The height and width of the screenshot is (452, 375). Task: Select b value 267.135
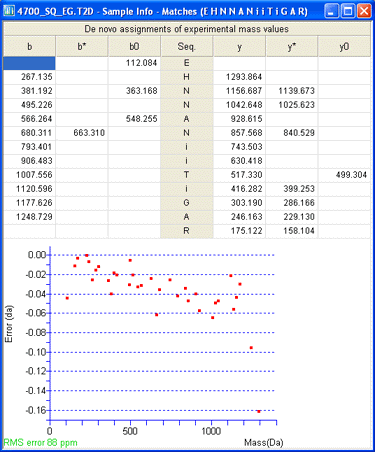[x=37, y=77]
